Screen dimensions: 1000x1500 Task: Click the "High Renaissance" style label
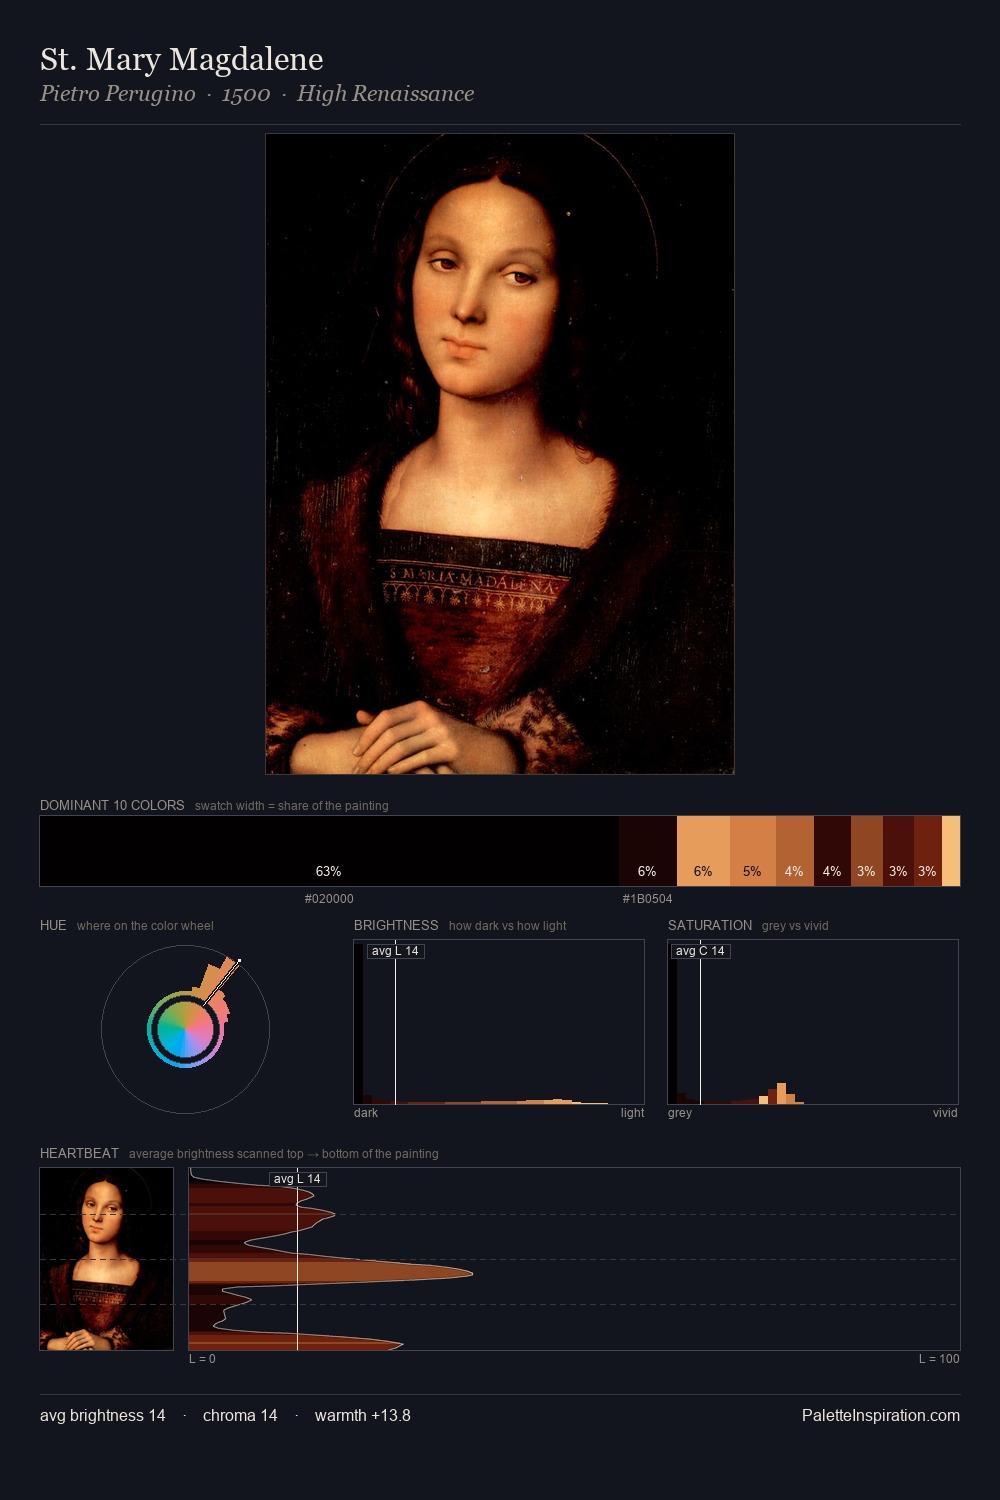[385, 94]
